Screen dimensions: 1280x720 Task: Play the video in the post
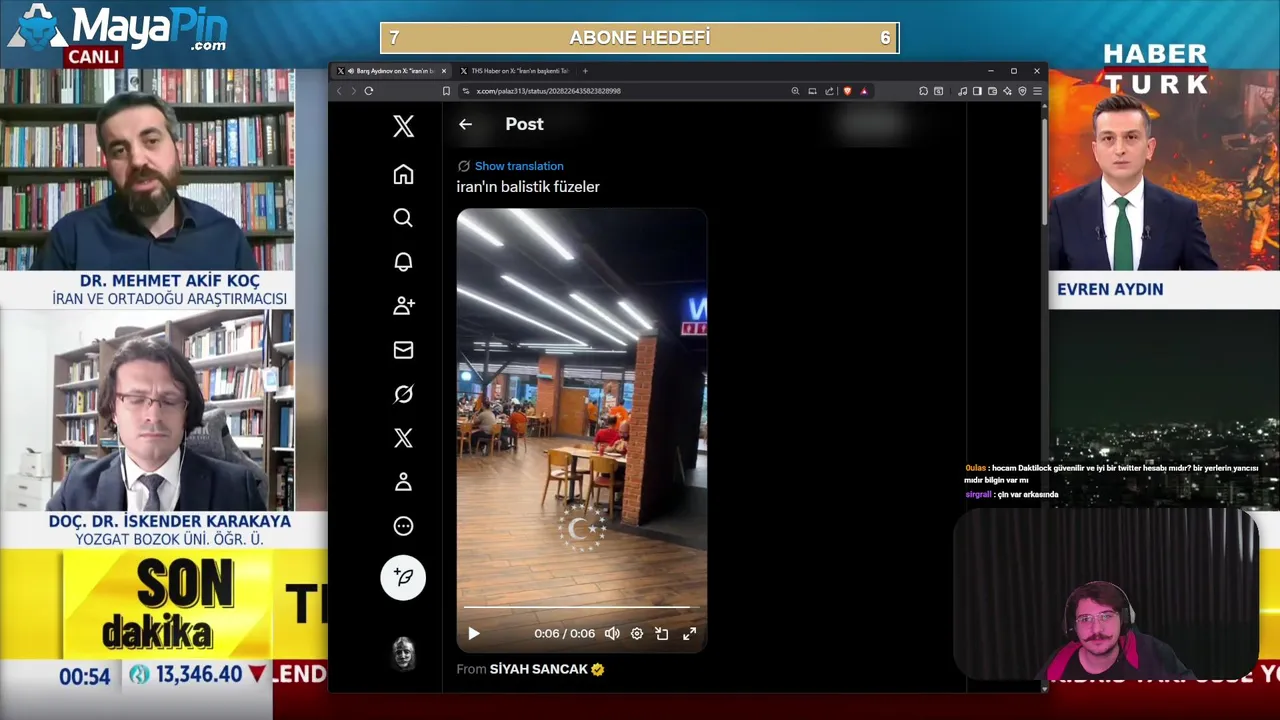click(x=474, y=633)
